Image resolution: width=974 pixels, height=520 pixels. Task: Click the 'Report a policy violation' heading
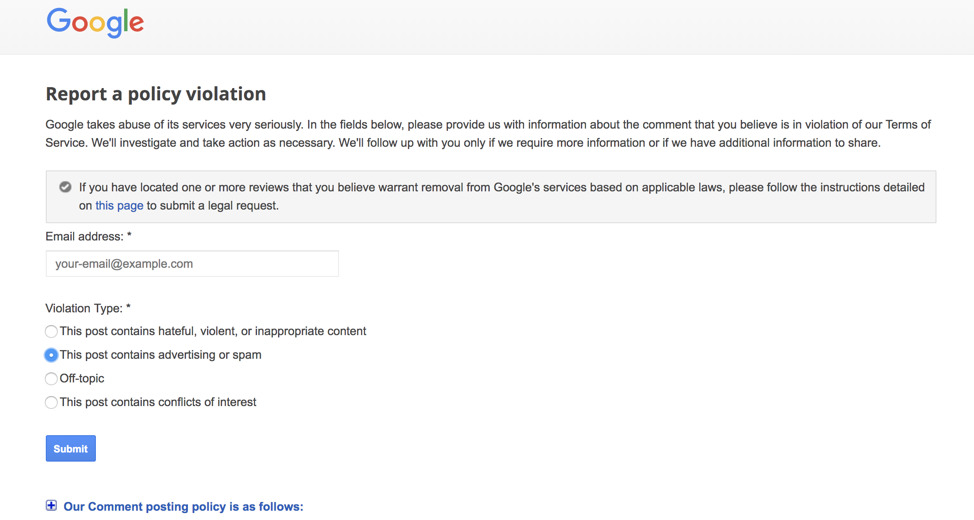tap(155, 94)
